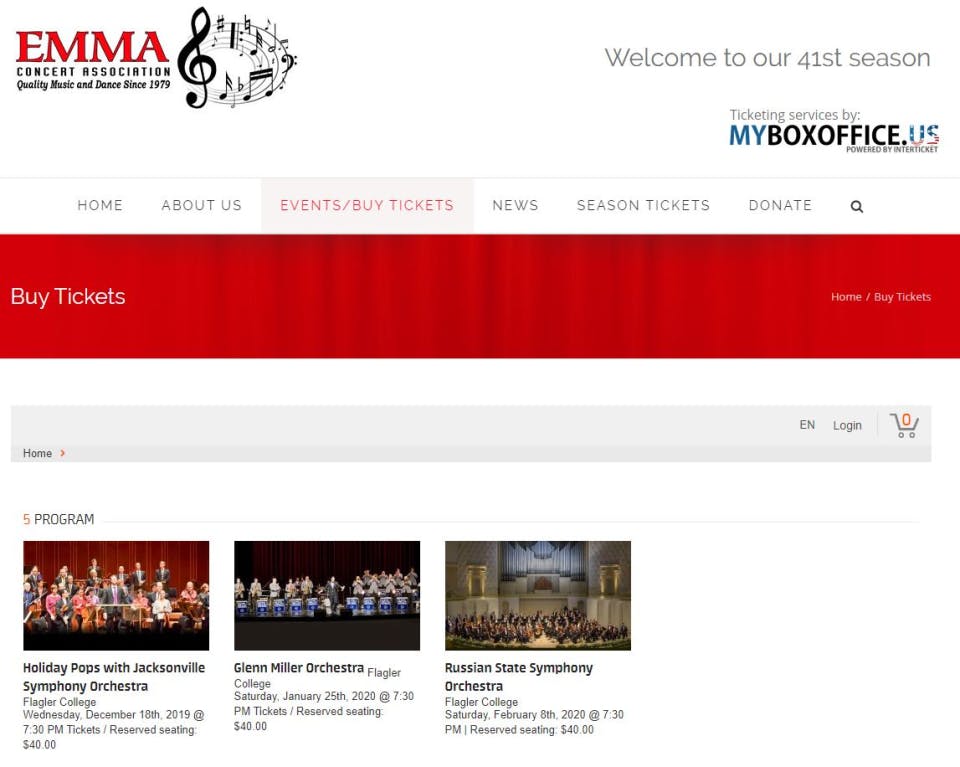Click the EMMA Concert Association logo
Viewport: 960px width, 767px height.
156,58
